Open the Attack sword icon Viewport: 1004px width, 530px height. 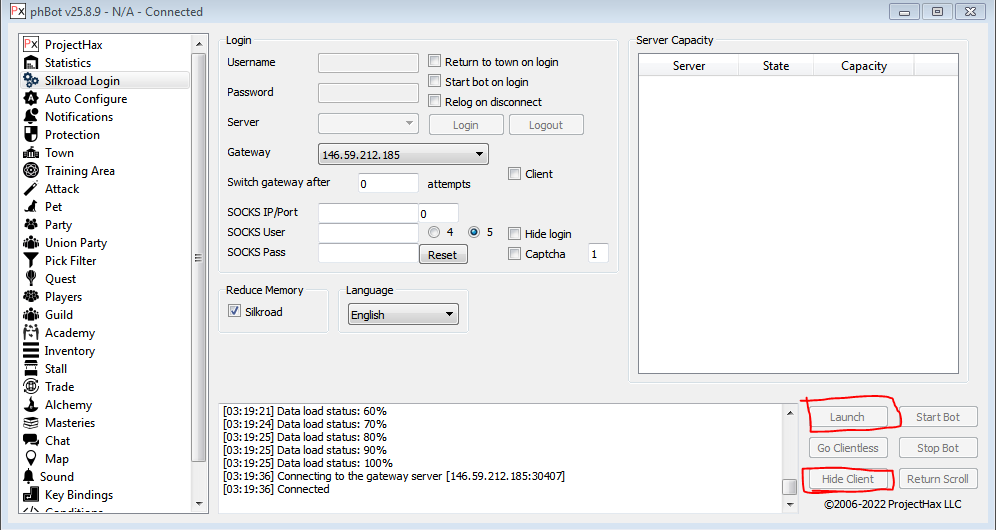click(31, 189)
